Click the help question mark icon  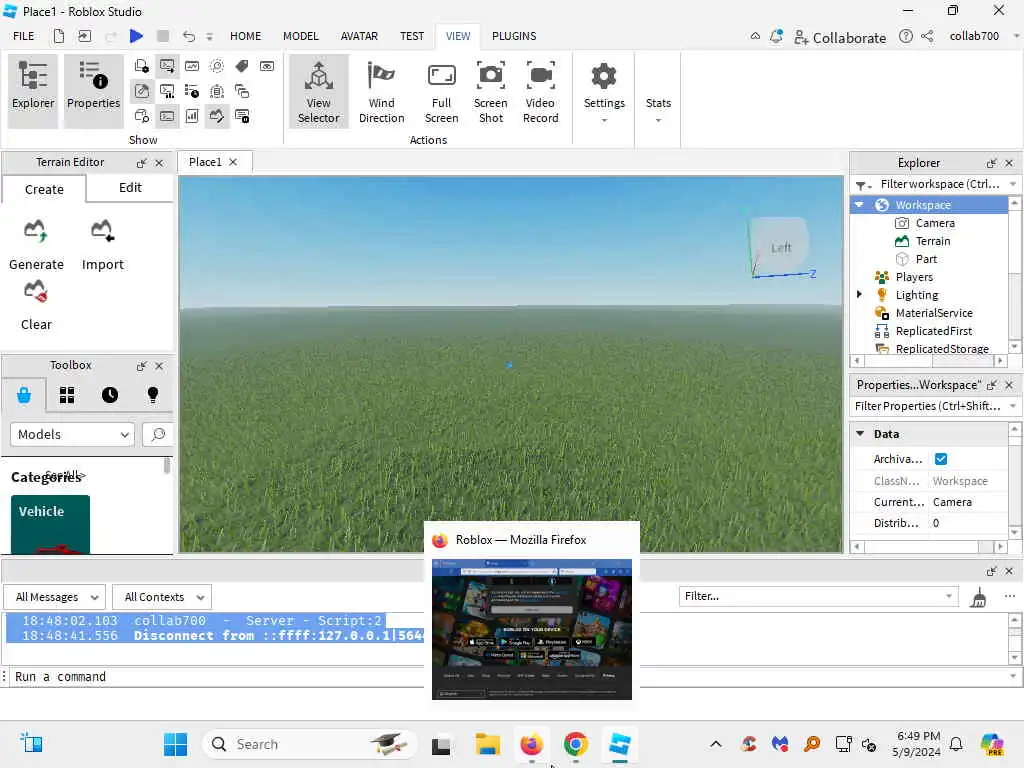point(905,37)
